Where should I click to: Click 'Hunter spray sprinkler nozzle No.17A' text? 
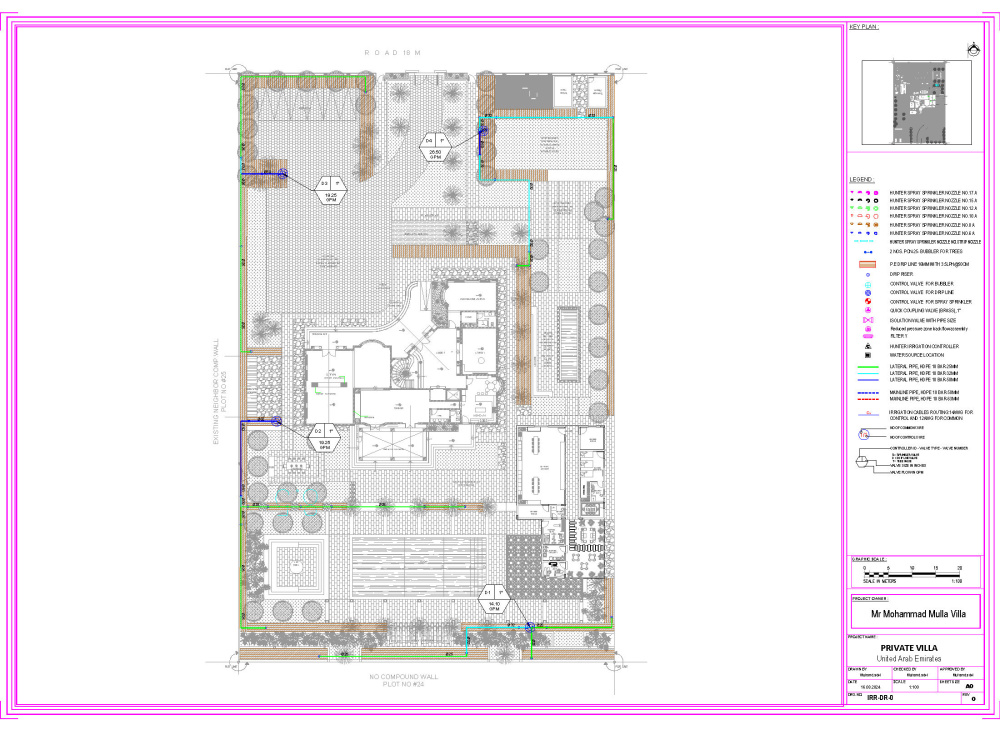[933, 193]
